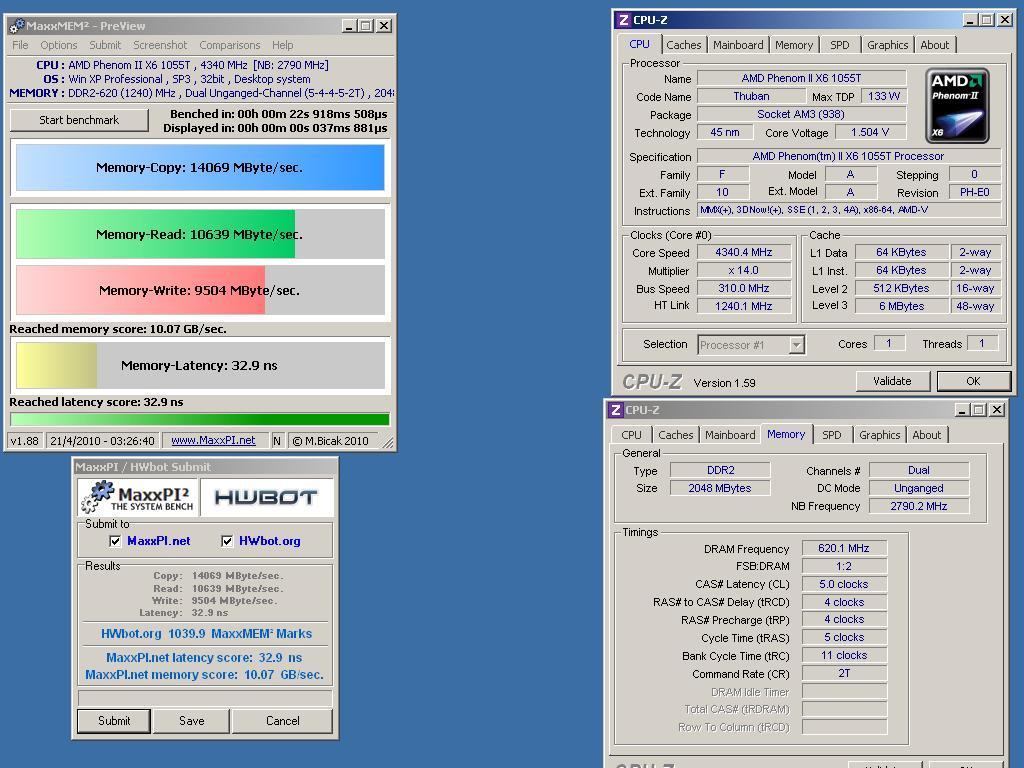This screenshot has width=1024, height=768.
Task: Click Submit button in HWbot Submit dialog
Action: (114, 721)
